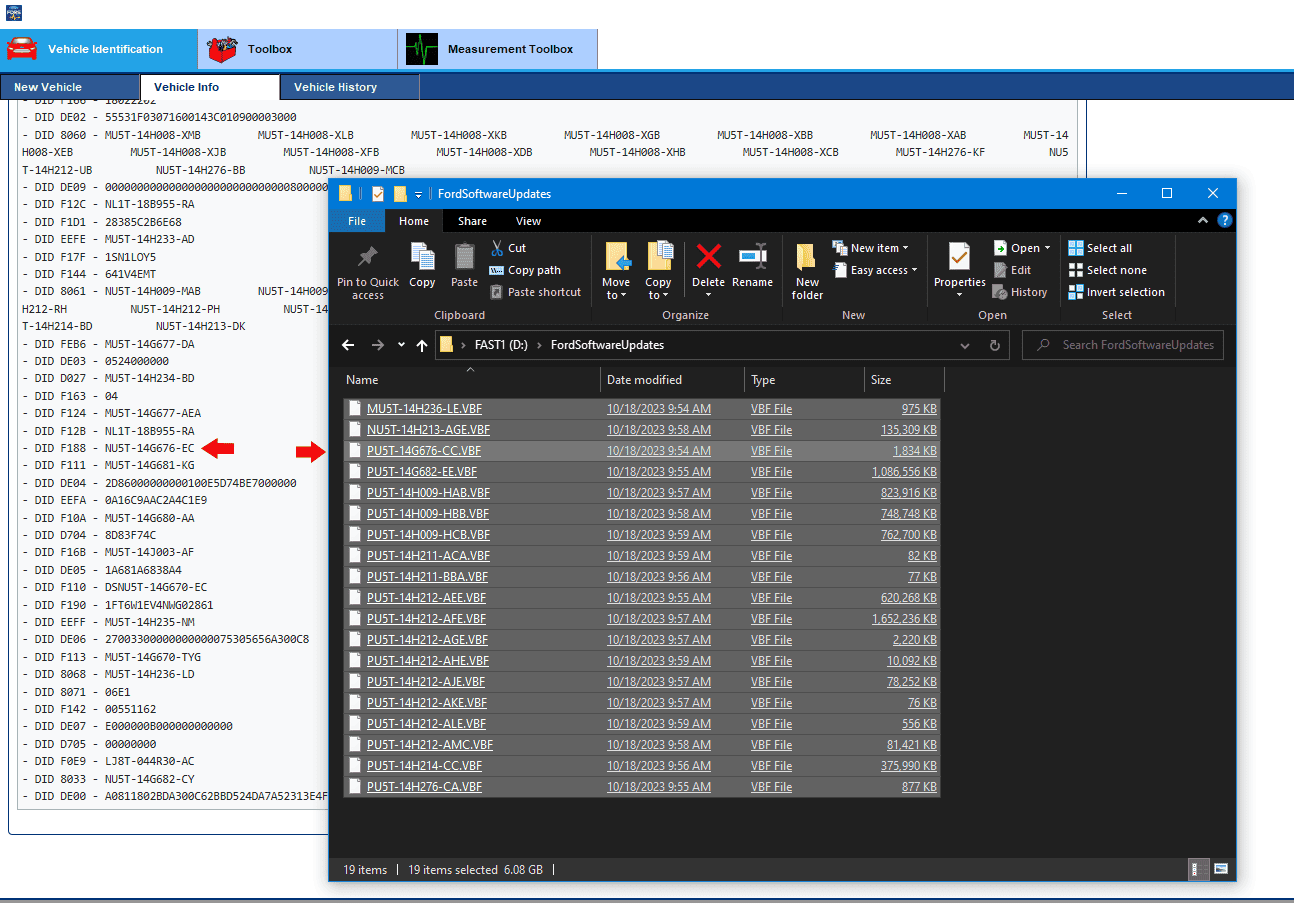
Task: Expand the Move to dropdown
Action: (617, 268)
